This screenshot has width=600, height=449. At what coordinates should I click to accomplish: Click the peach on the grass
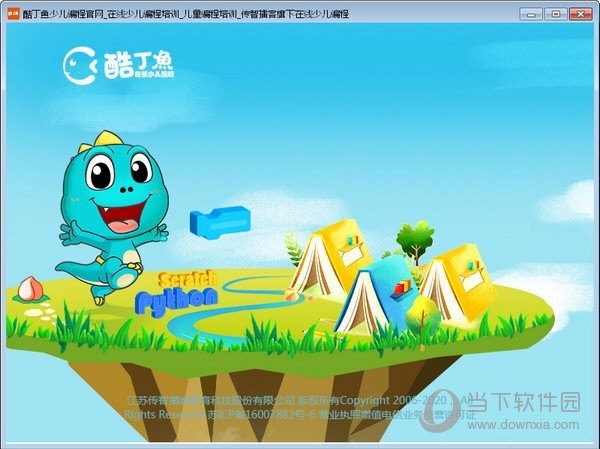coord(30,290)
